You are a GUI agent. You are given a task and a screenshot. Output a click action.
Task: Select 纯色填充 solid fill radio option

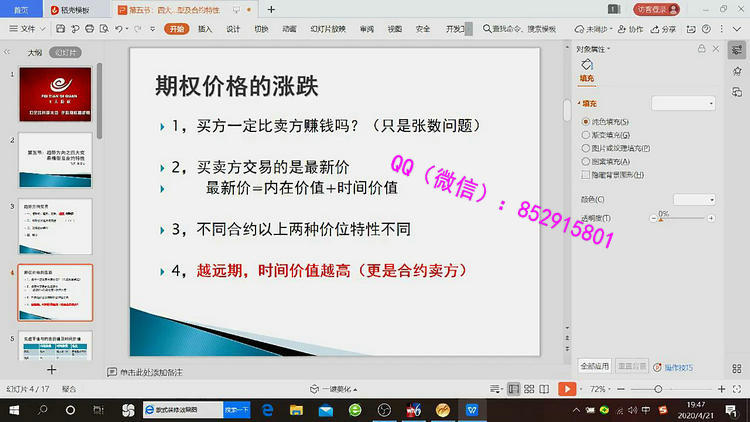[585, 121]
